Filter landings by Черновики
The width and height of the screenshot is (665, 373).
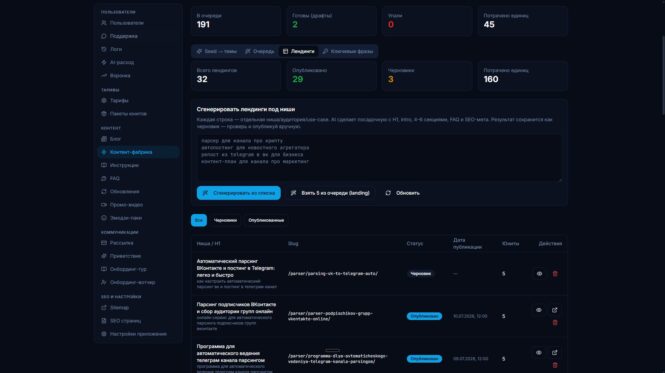(225, 220)
